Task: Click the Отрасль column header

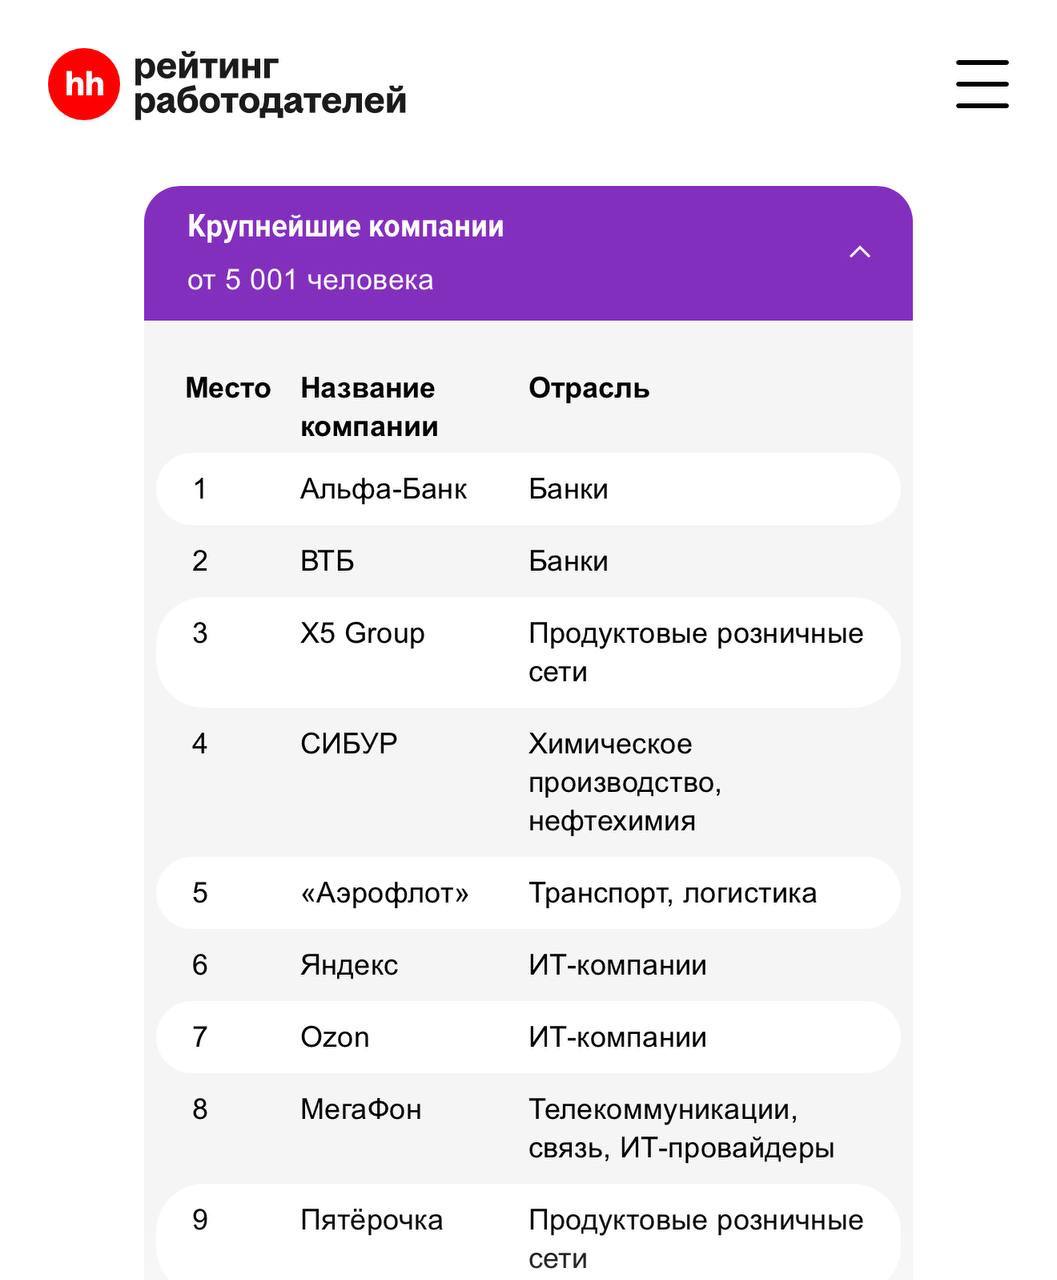Action: 589,388
